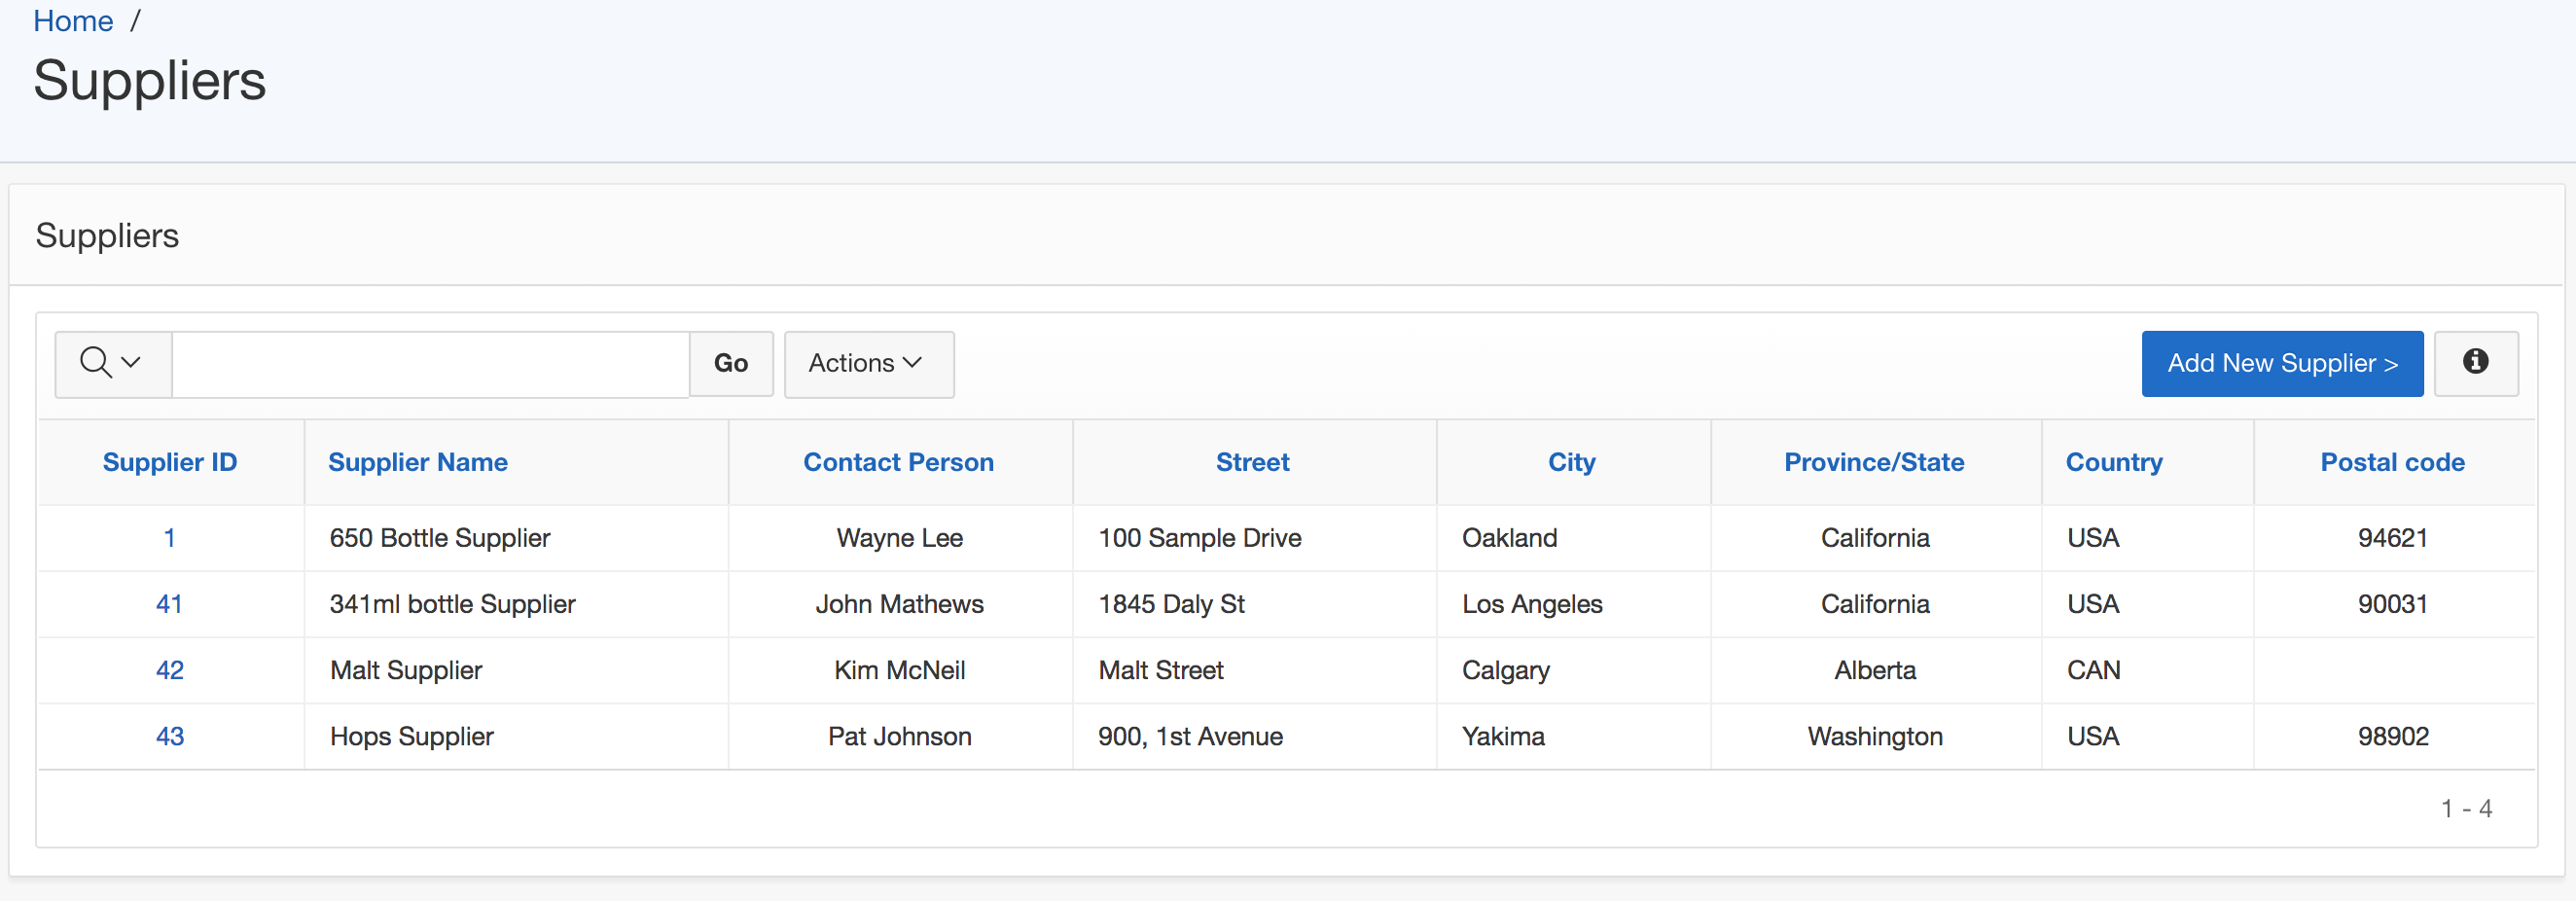The image size is (2576, 901).
Task: Open supplier ID 42 link
Action: coord(169,670)
